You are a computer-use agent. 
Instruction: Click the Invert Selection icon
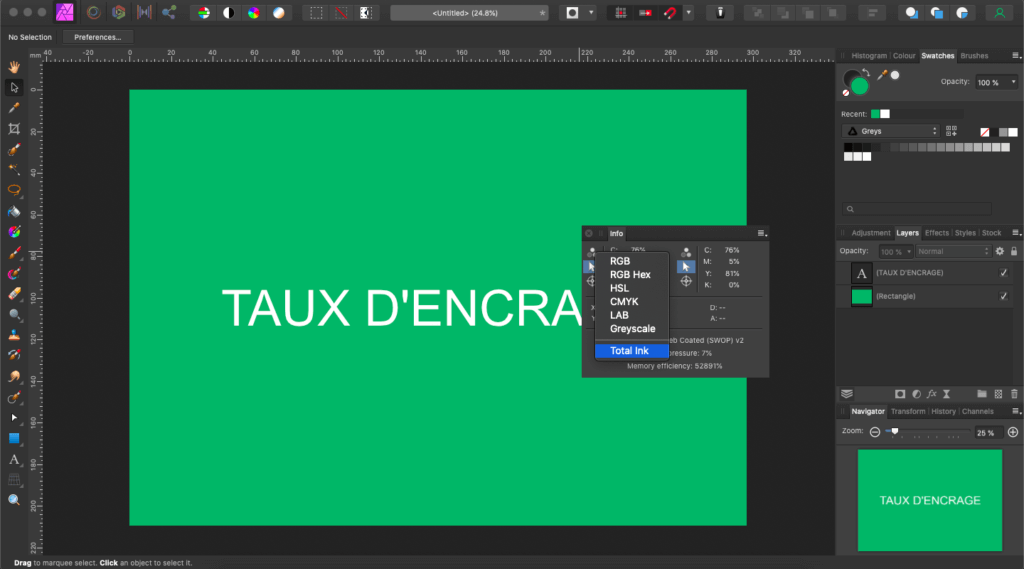pyautogui.click(x=366, y=13)
